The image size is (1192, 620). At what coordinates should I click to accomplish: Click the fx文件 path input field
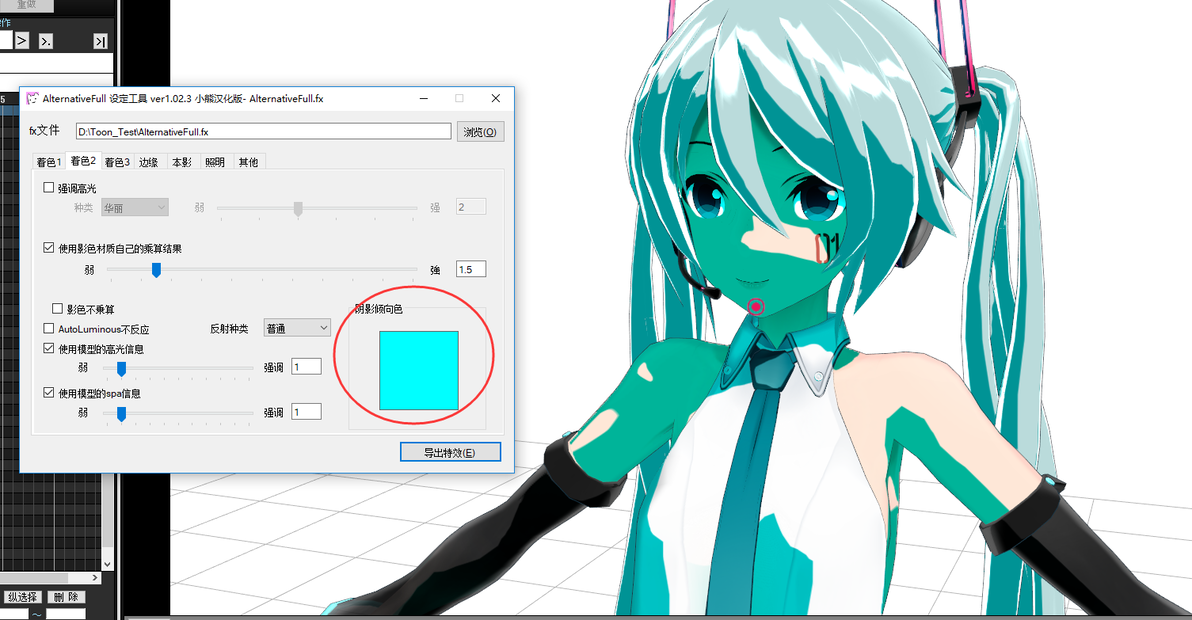(x=263, y=131)
